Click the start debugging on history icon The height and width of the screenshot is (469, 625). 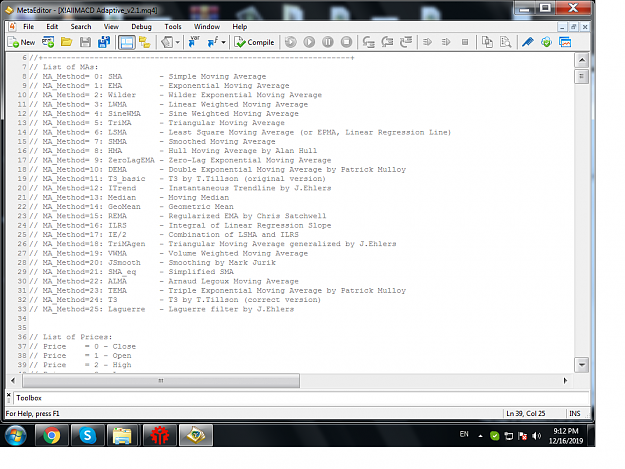291,42
